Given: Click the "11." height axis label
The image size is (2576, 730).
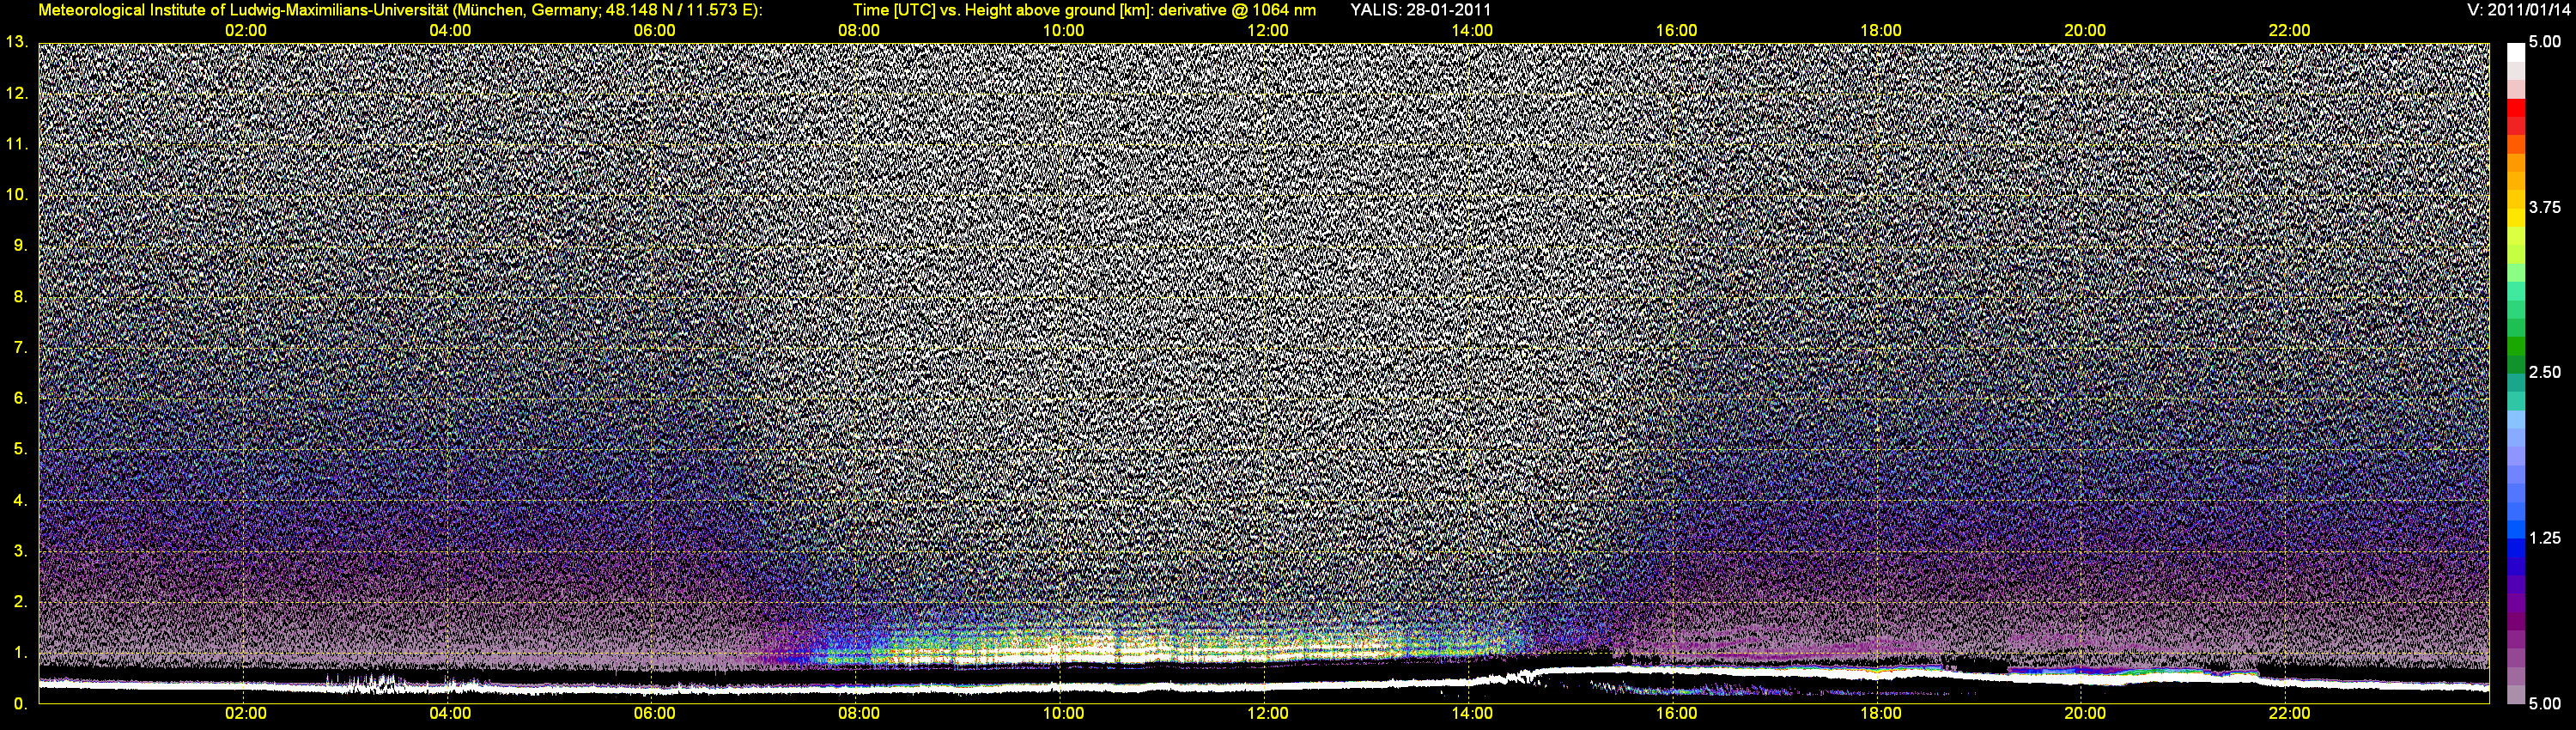Looking at the screenshot, I should 17,144.
